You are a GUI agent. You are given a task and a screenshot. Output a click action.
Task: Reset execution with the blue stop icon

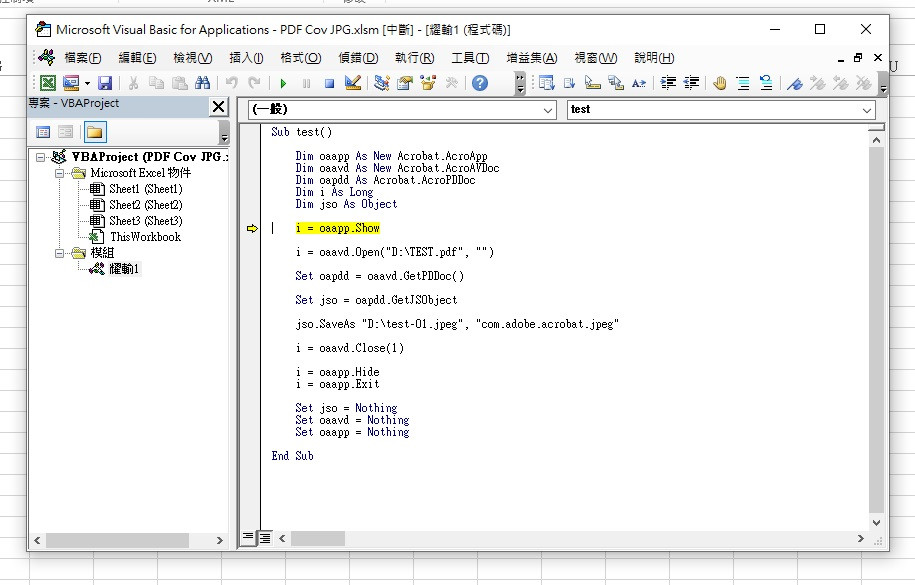329,83
